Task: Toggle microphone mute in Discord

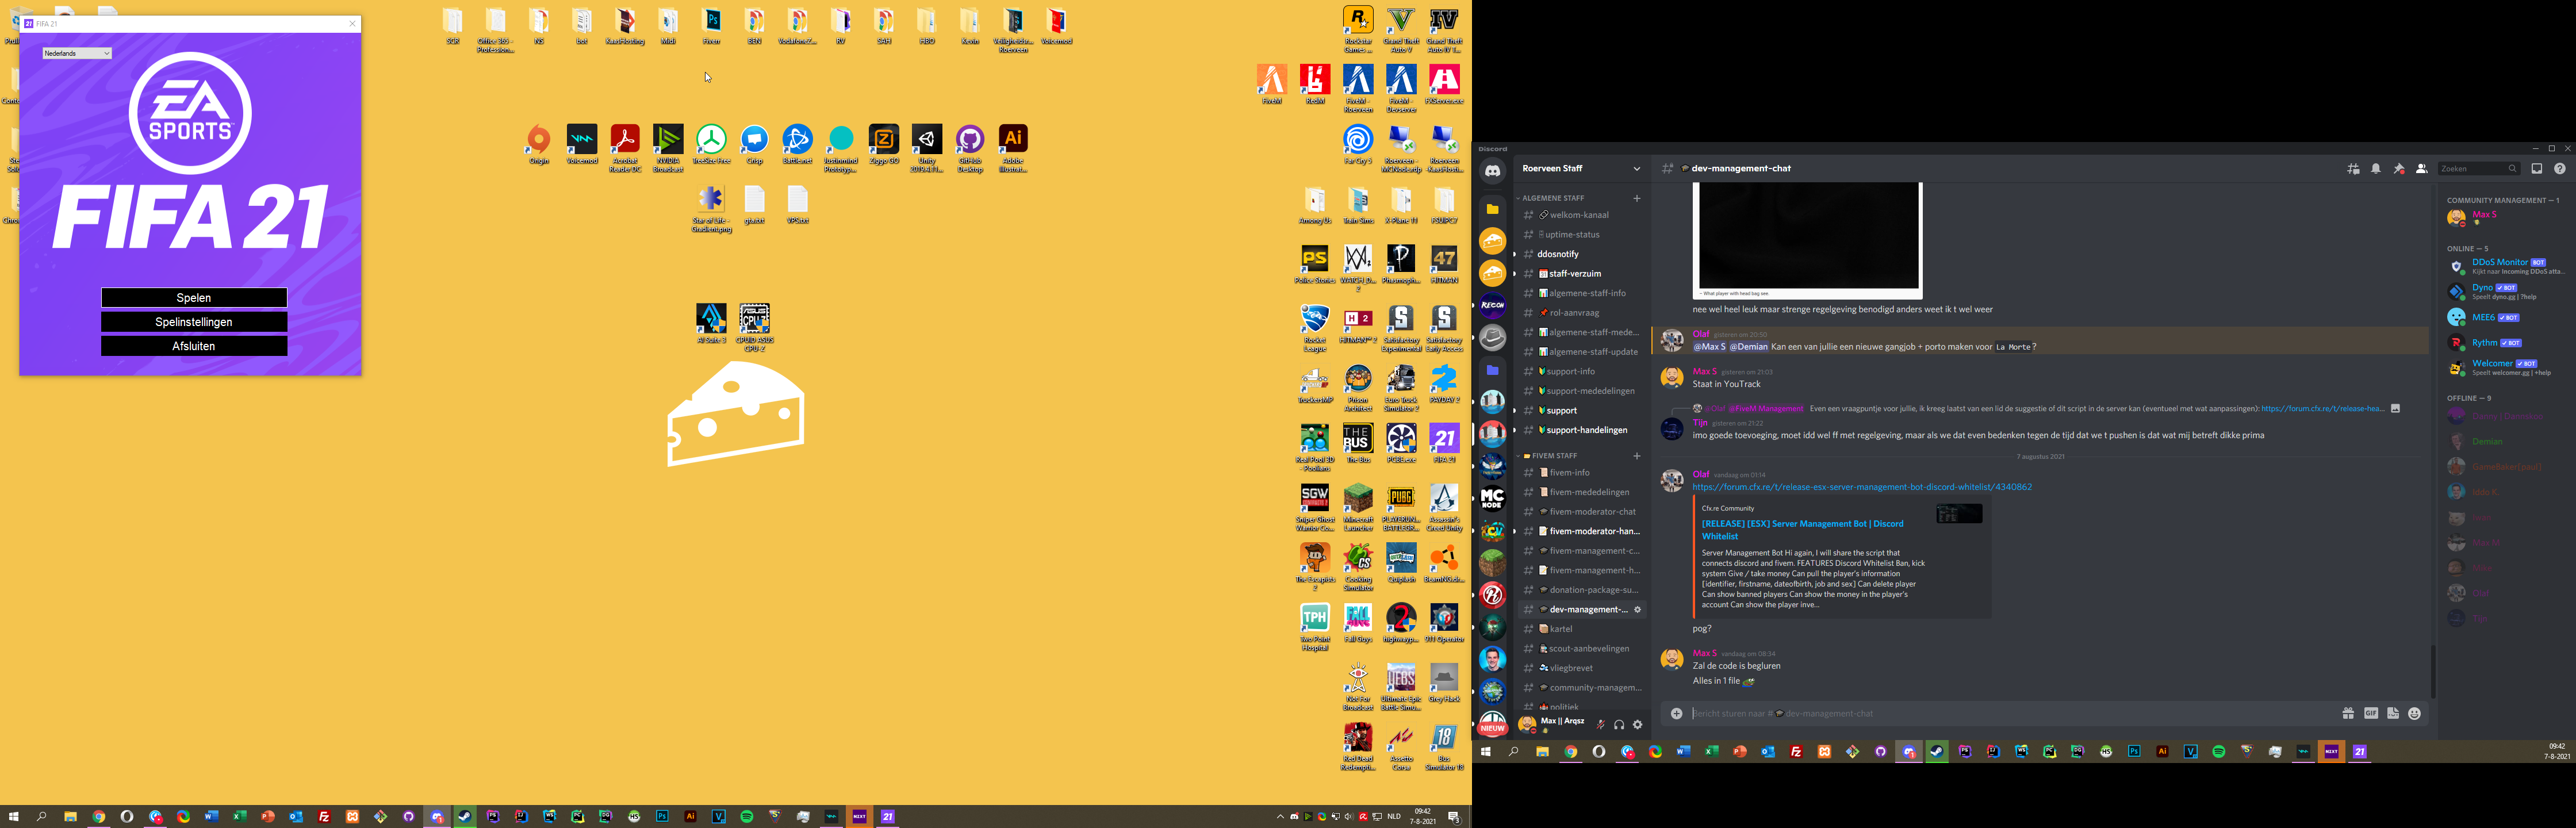Action: click(x=1600, y=725)
